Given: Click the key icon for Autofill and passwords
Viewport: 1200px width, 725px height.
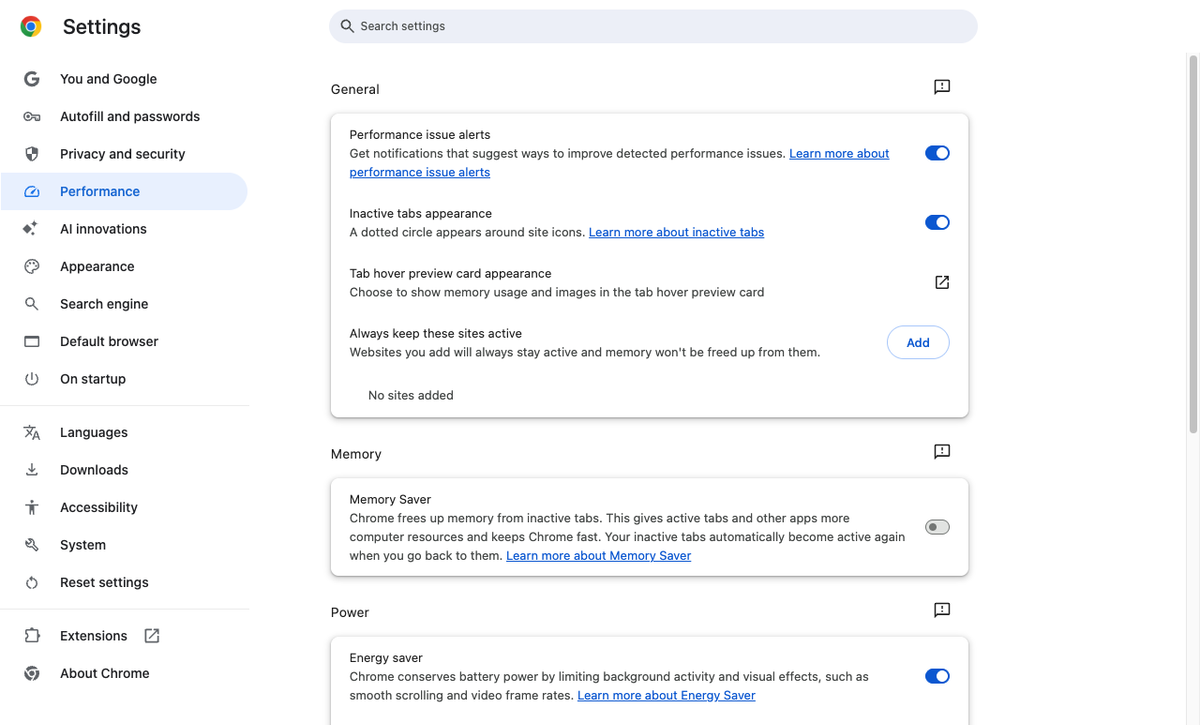Looking at the screenshot, I should [x=32, y=116].
